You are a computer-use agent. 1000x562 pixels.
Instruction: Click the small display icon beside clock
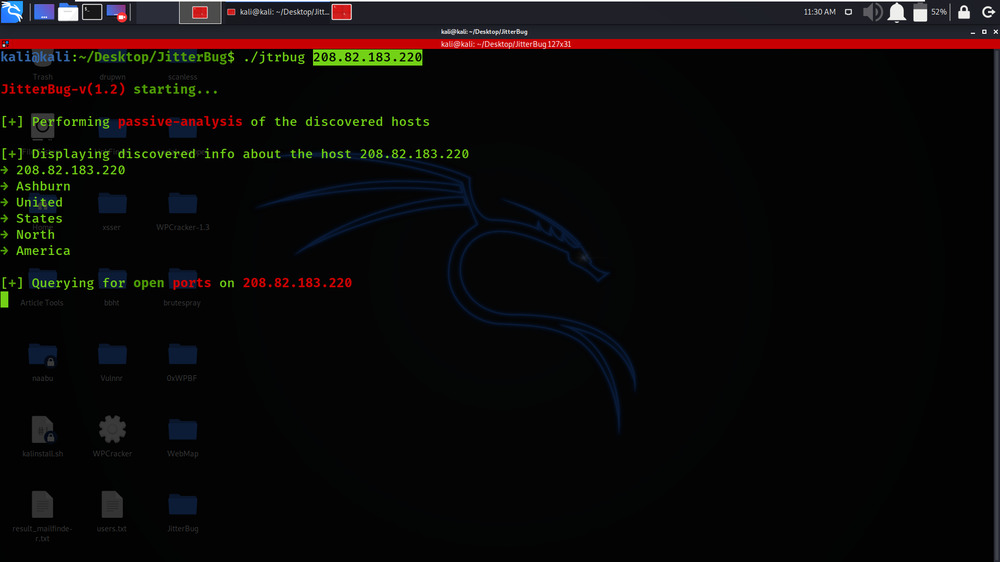[x=848, y=12]
